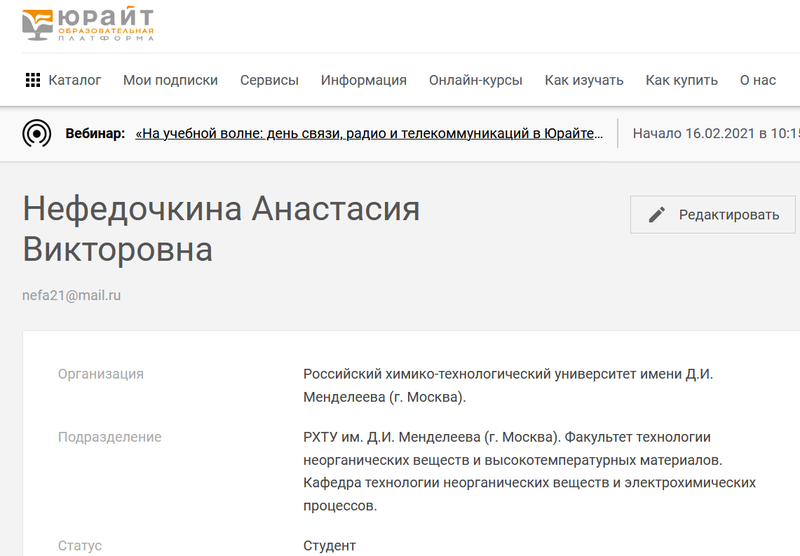Open the Сервисы section

[x=269, y=81]
